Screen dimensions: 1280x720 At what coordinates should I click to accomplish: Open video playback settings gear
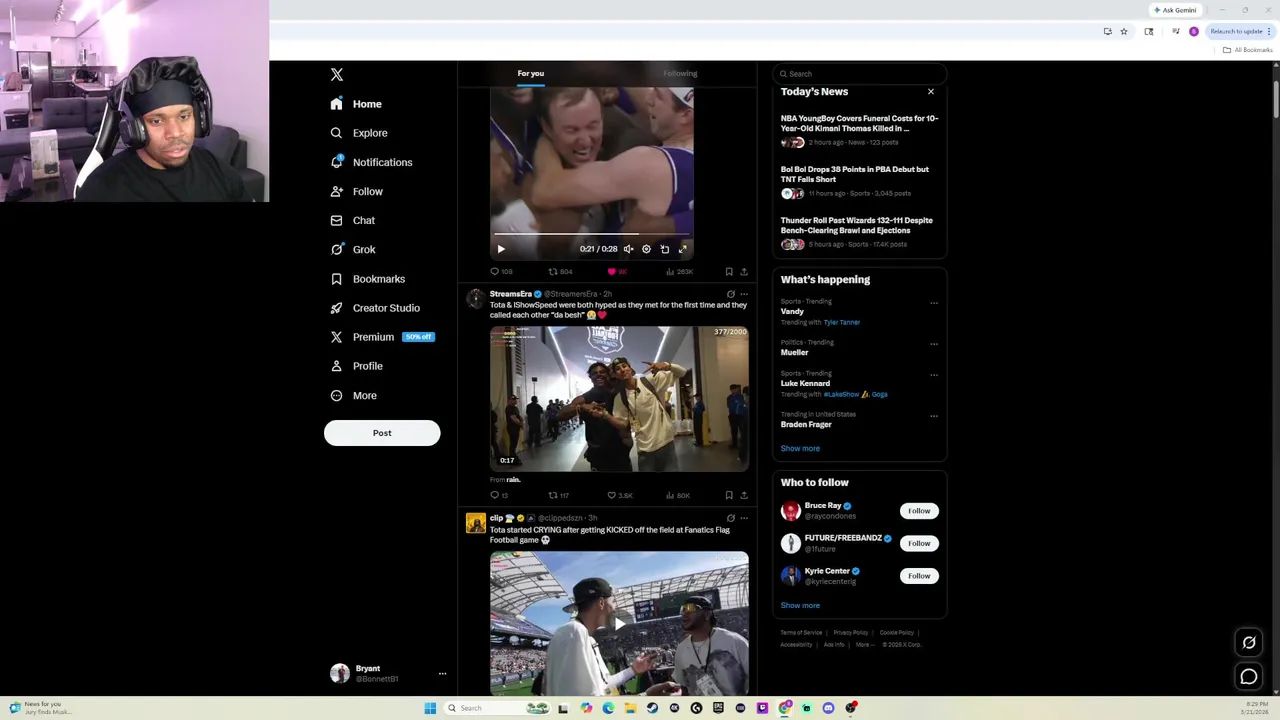coord(646,249)
